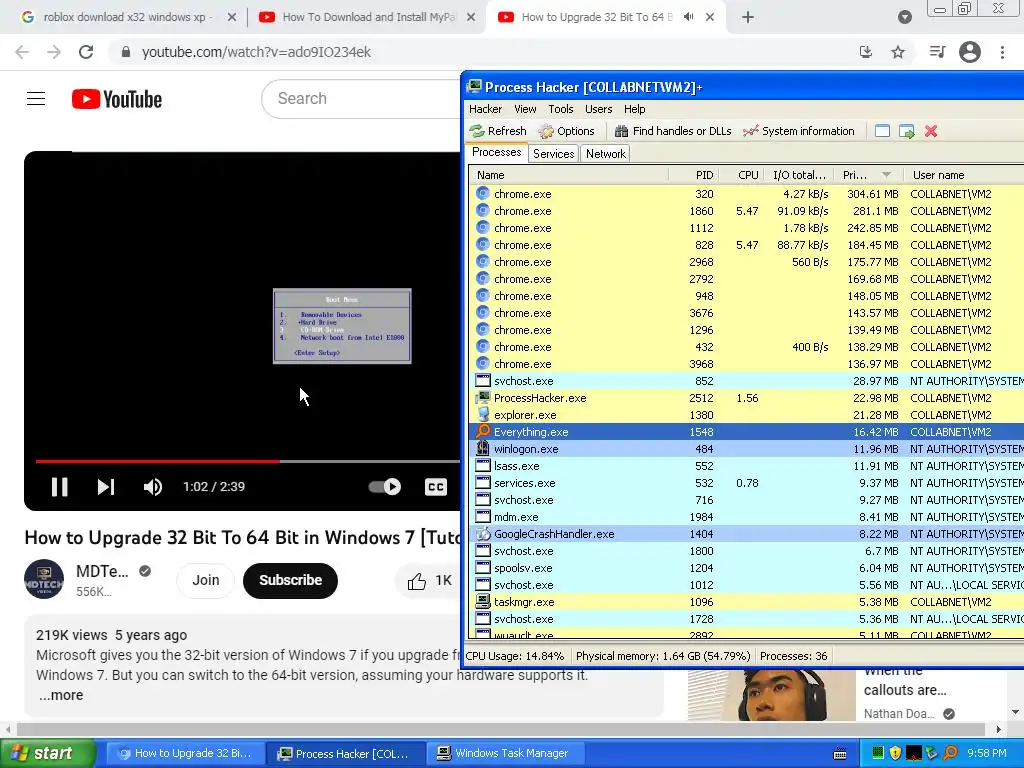Bookmark this page with the star
The height and width of the screenshot is (768, 1024).
pyautogui.click(x=898, y=52)
